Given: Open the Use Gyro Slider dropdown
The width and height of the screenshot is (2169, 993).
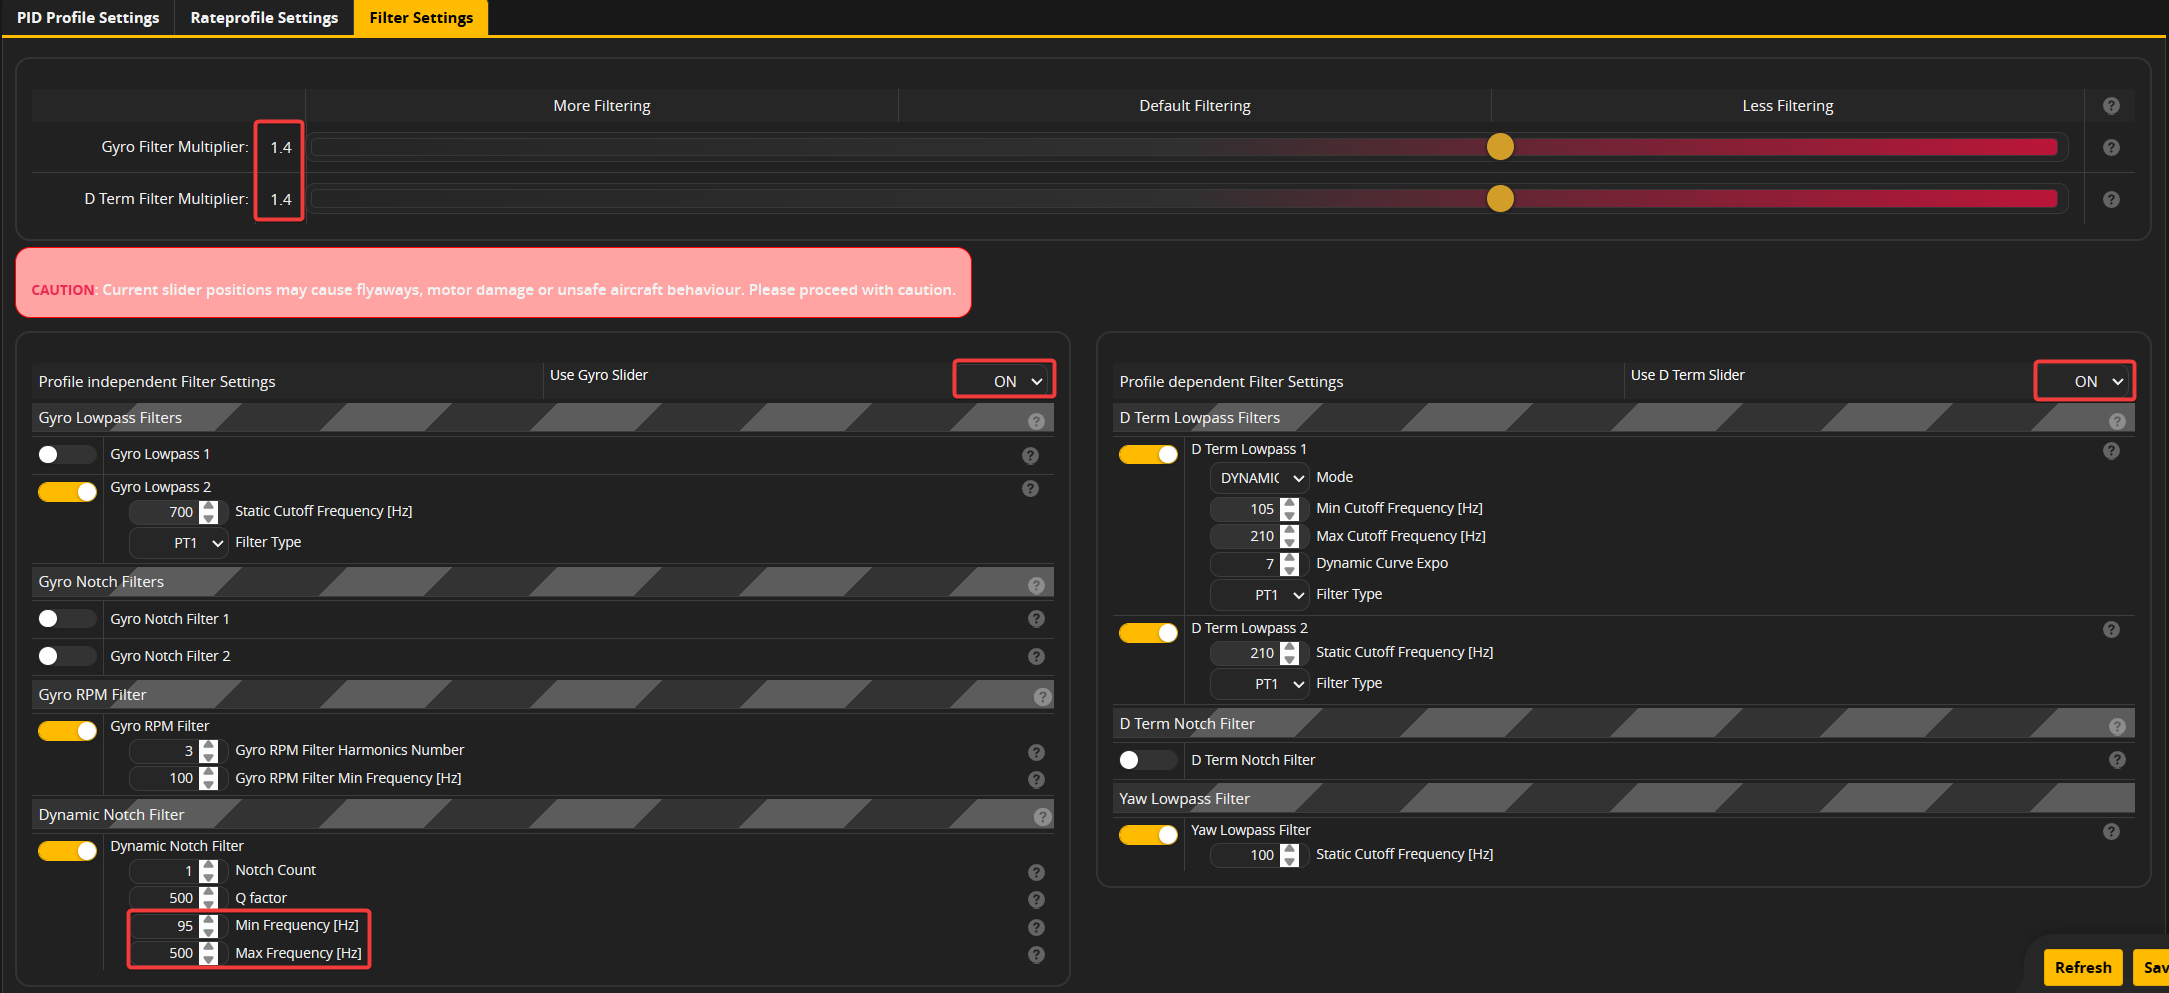Looking at the screenshot, I should coord(1004,381).
